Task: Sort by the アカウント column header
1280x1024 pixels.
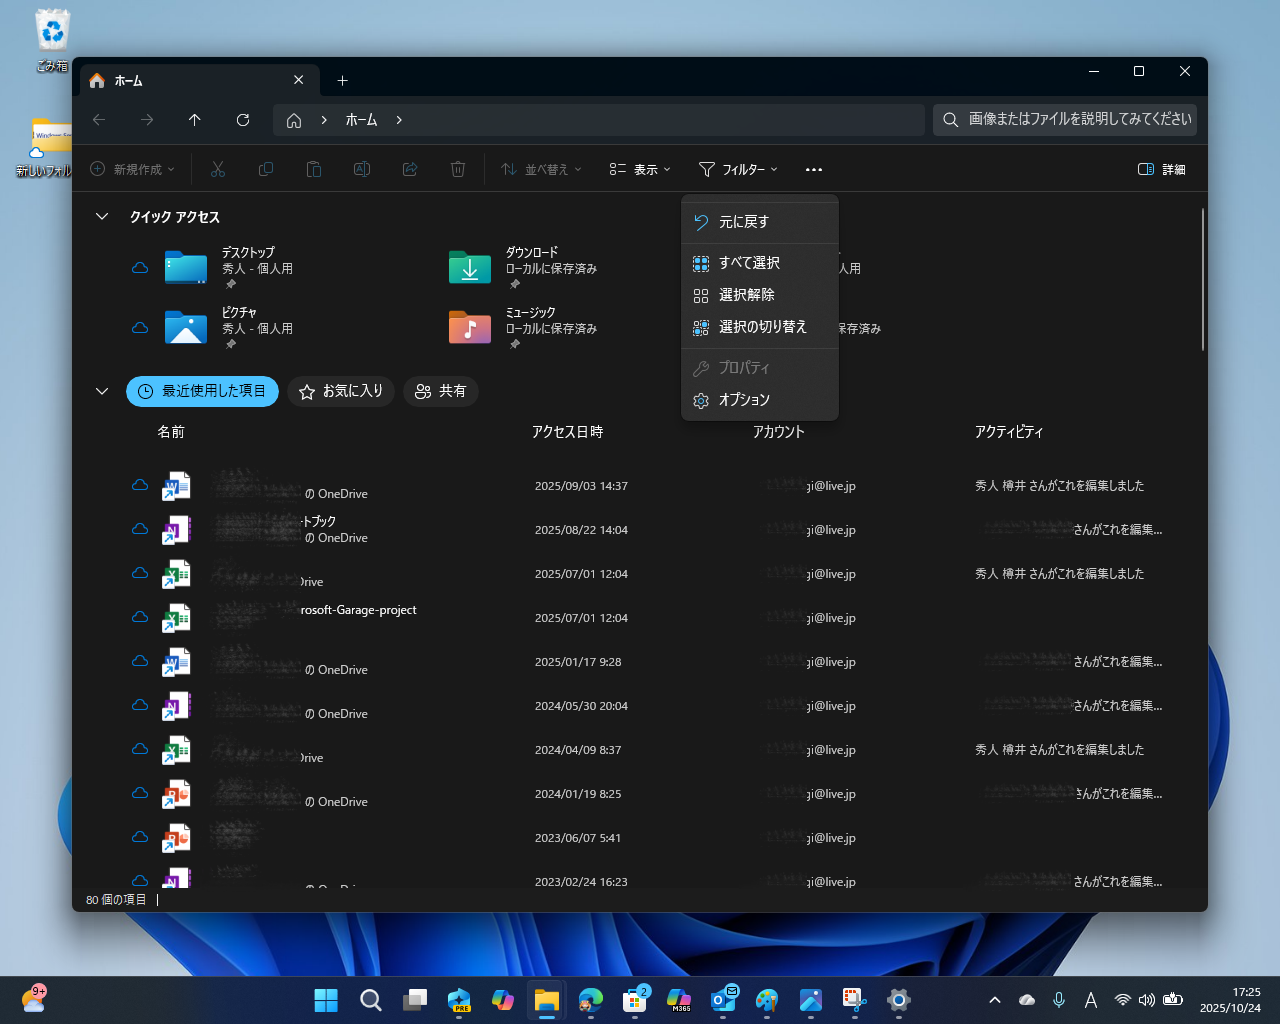Action: (779, 432)
